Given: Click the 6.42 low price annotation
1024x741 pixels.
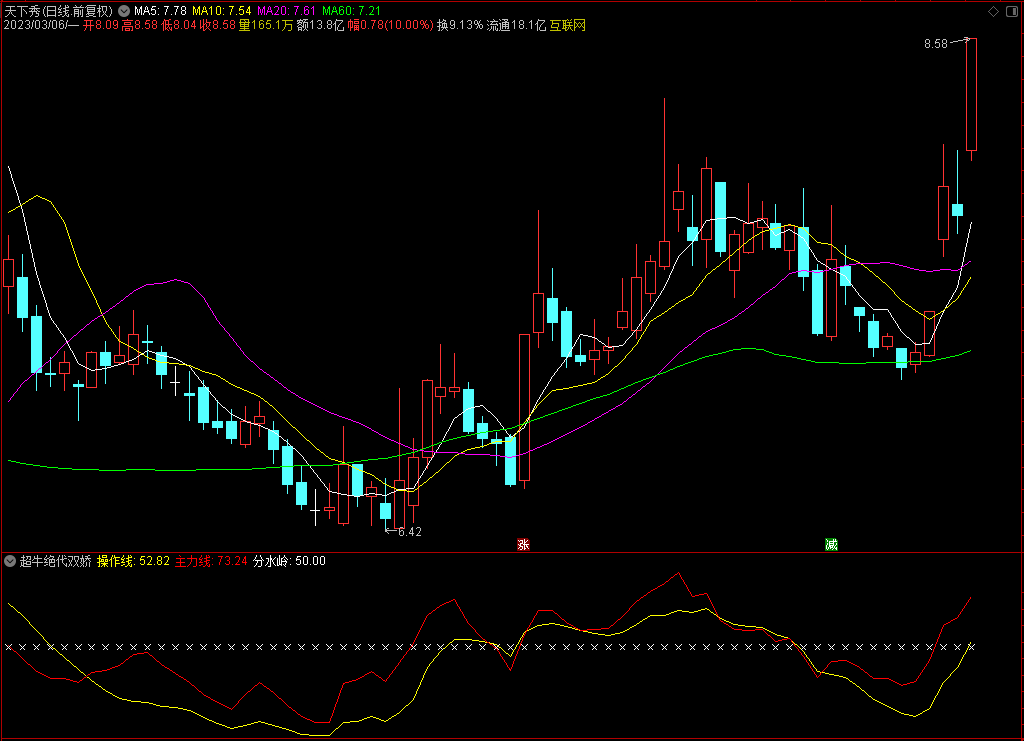Looking at the screenshot, I should click(x=409, y=531).
